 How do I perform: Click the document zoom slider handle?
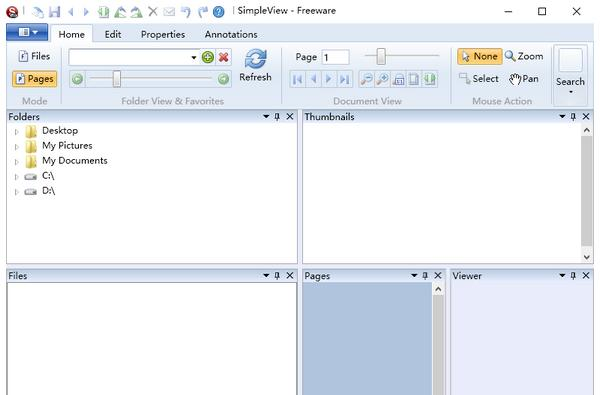381,57
